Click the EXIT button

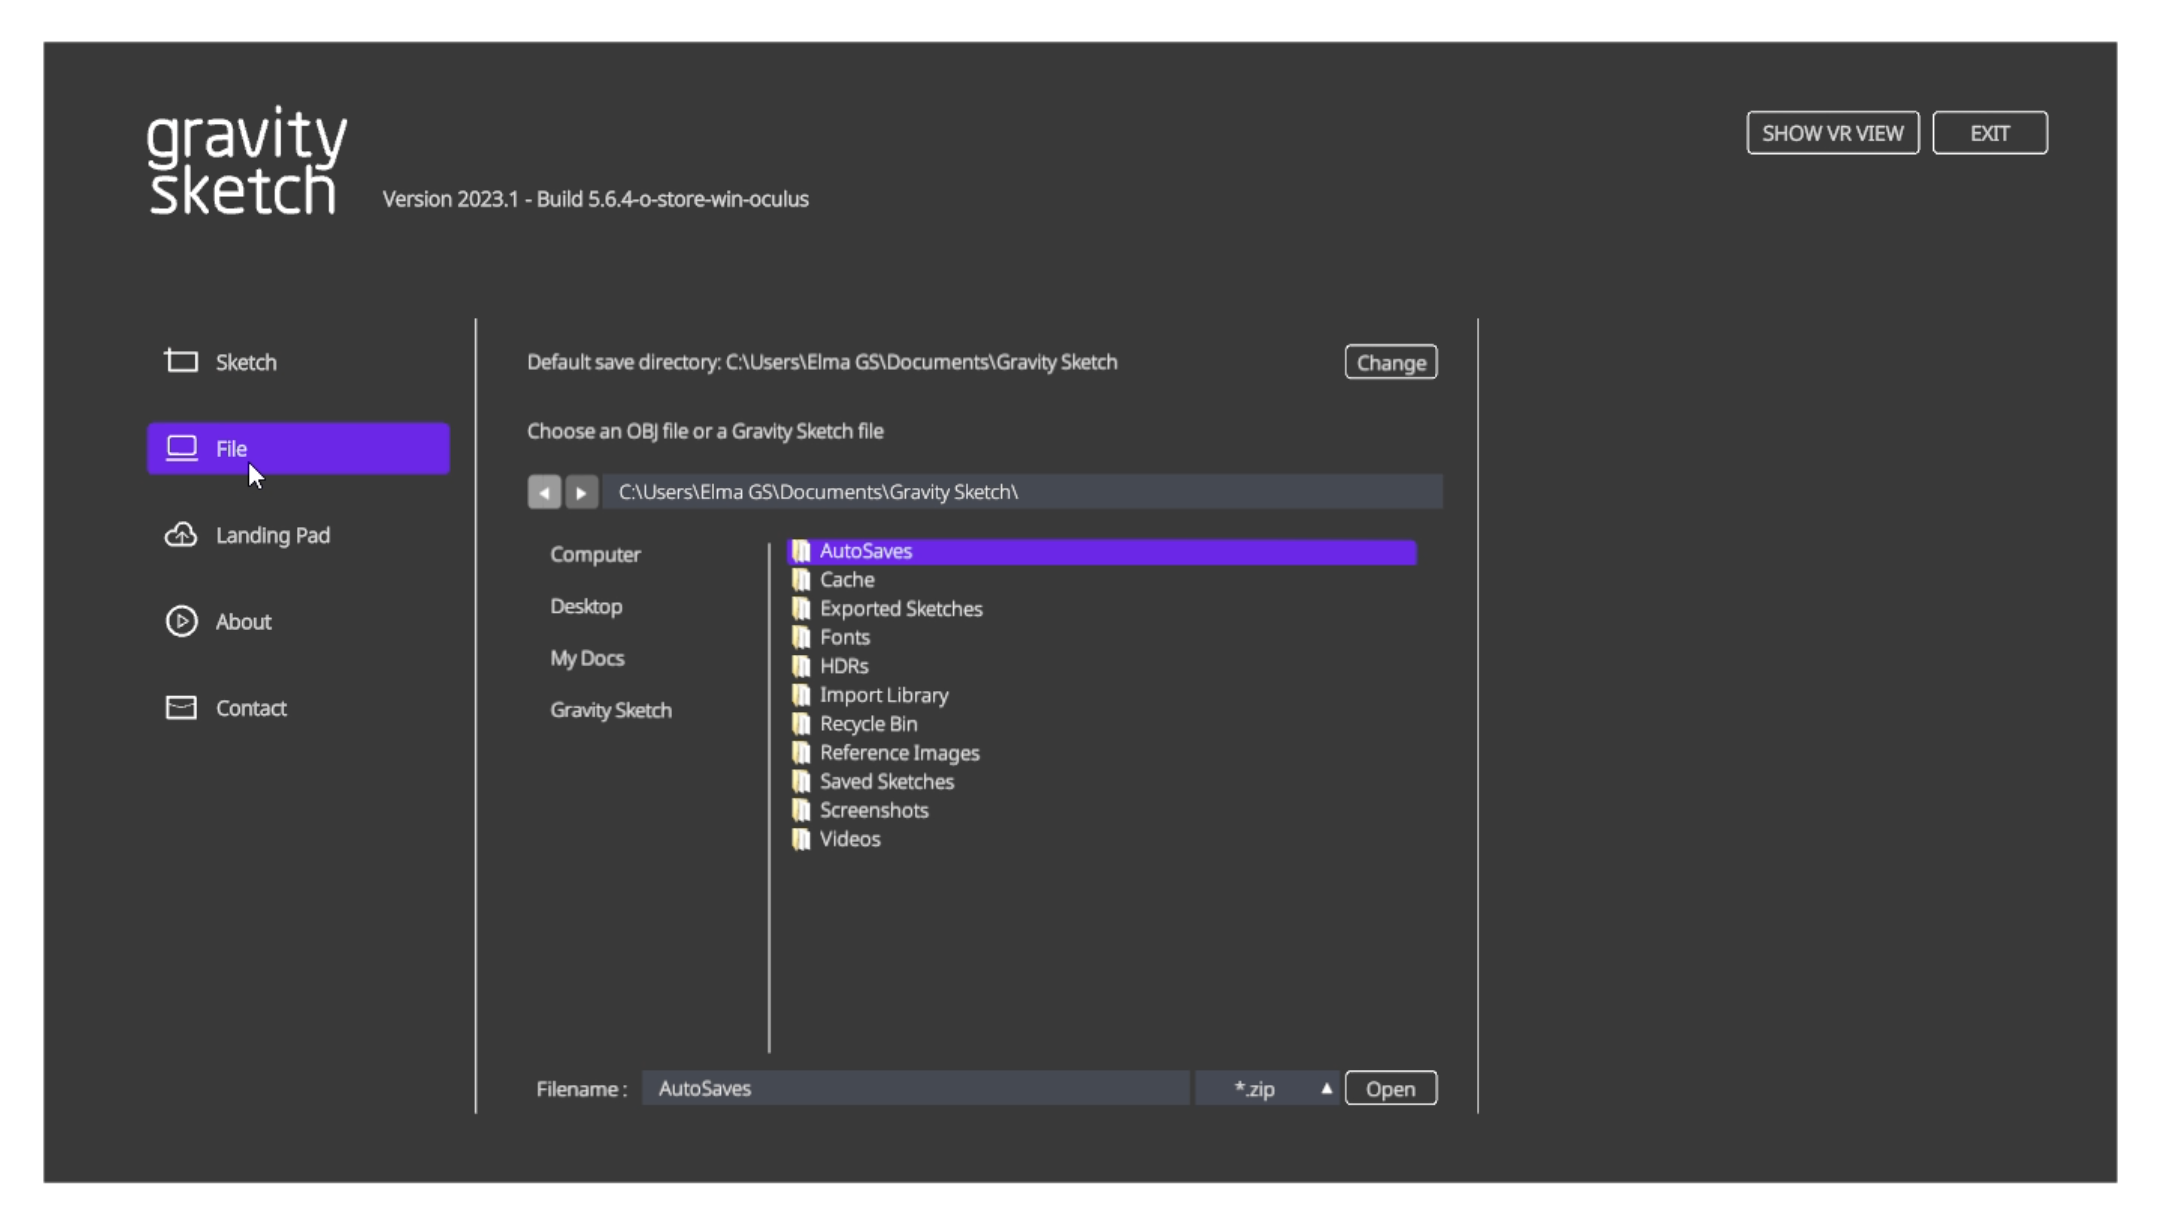1989,133
